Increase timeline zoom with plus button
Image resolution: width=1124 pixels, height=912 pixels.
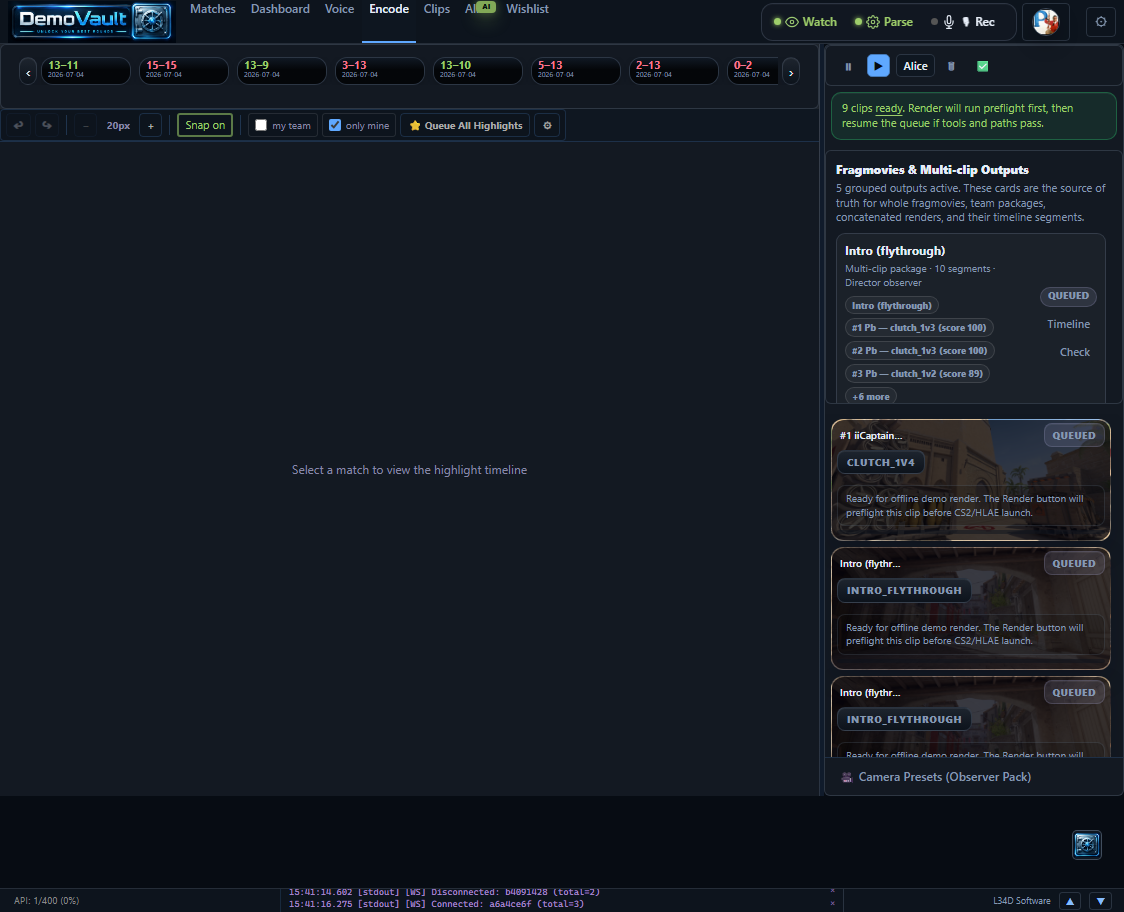point(151,125)
